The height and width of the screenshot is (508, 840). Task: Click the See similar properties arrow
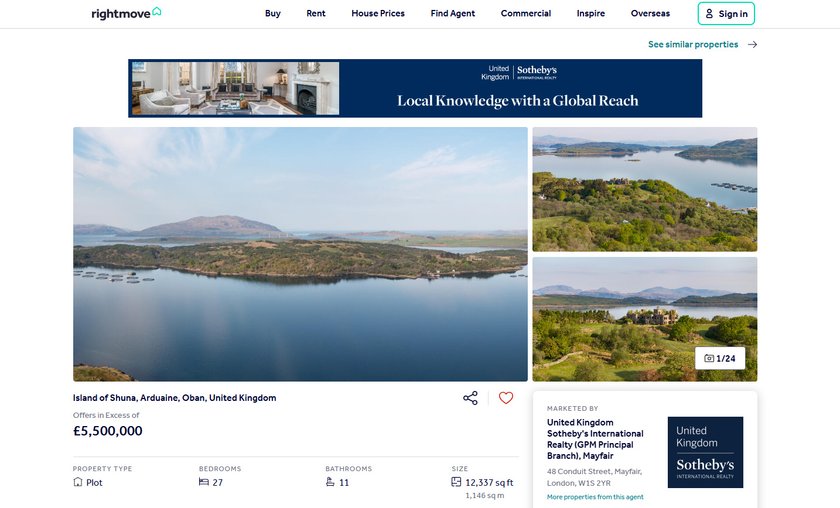coord(753,44)
